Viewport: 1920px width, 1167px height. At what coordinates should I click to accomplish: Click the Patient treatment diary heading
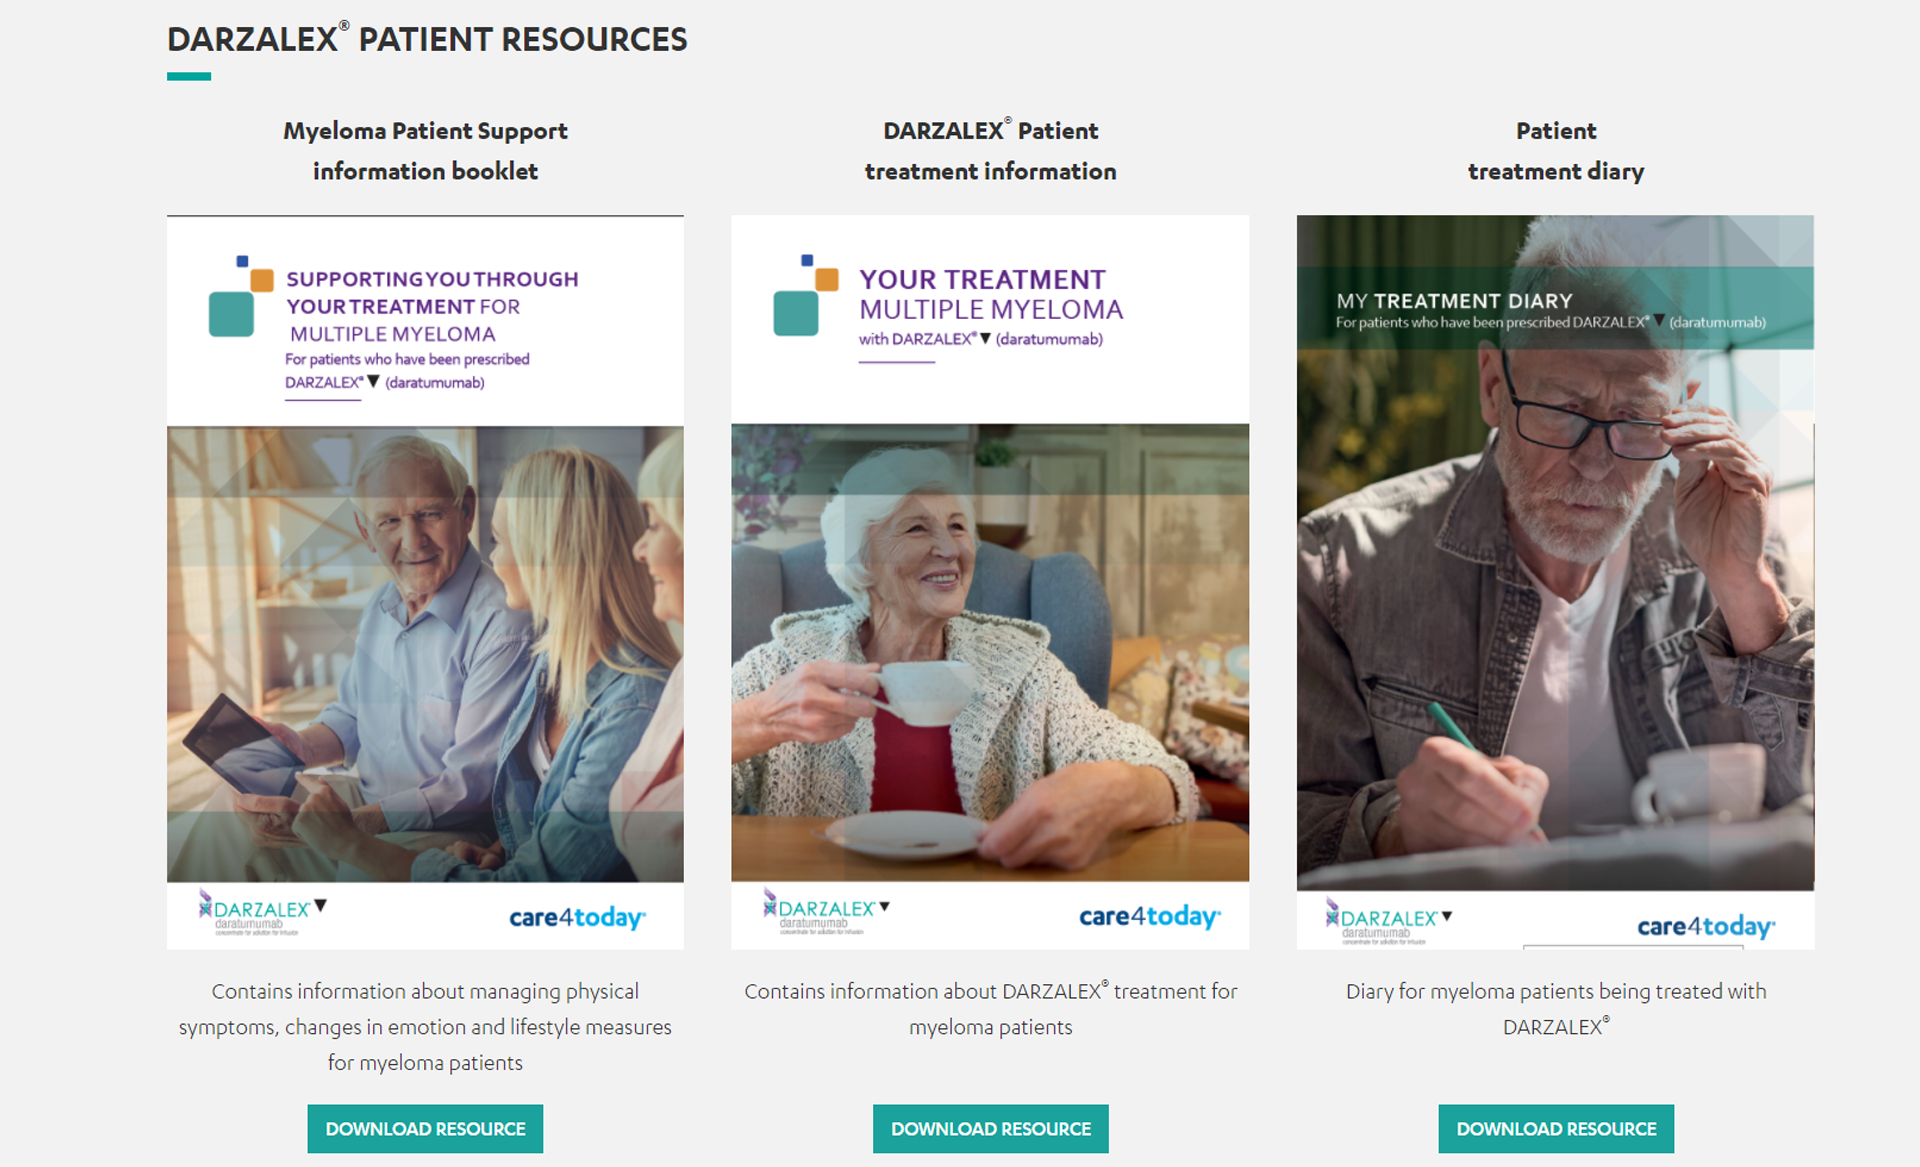(x=1556, y=151)
